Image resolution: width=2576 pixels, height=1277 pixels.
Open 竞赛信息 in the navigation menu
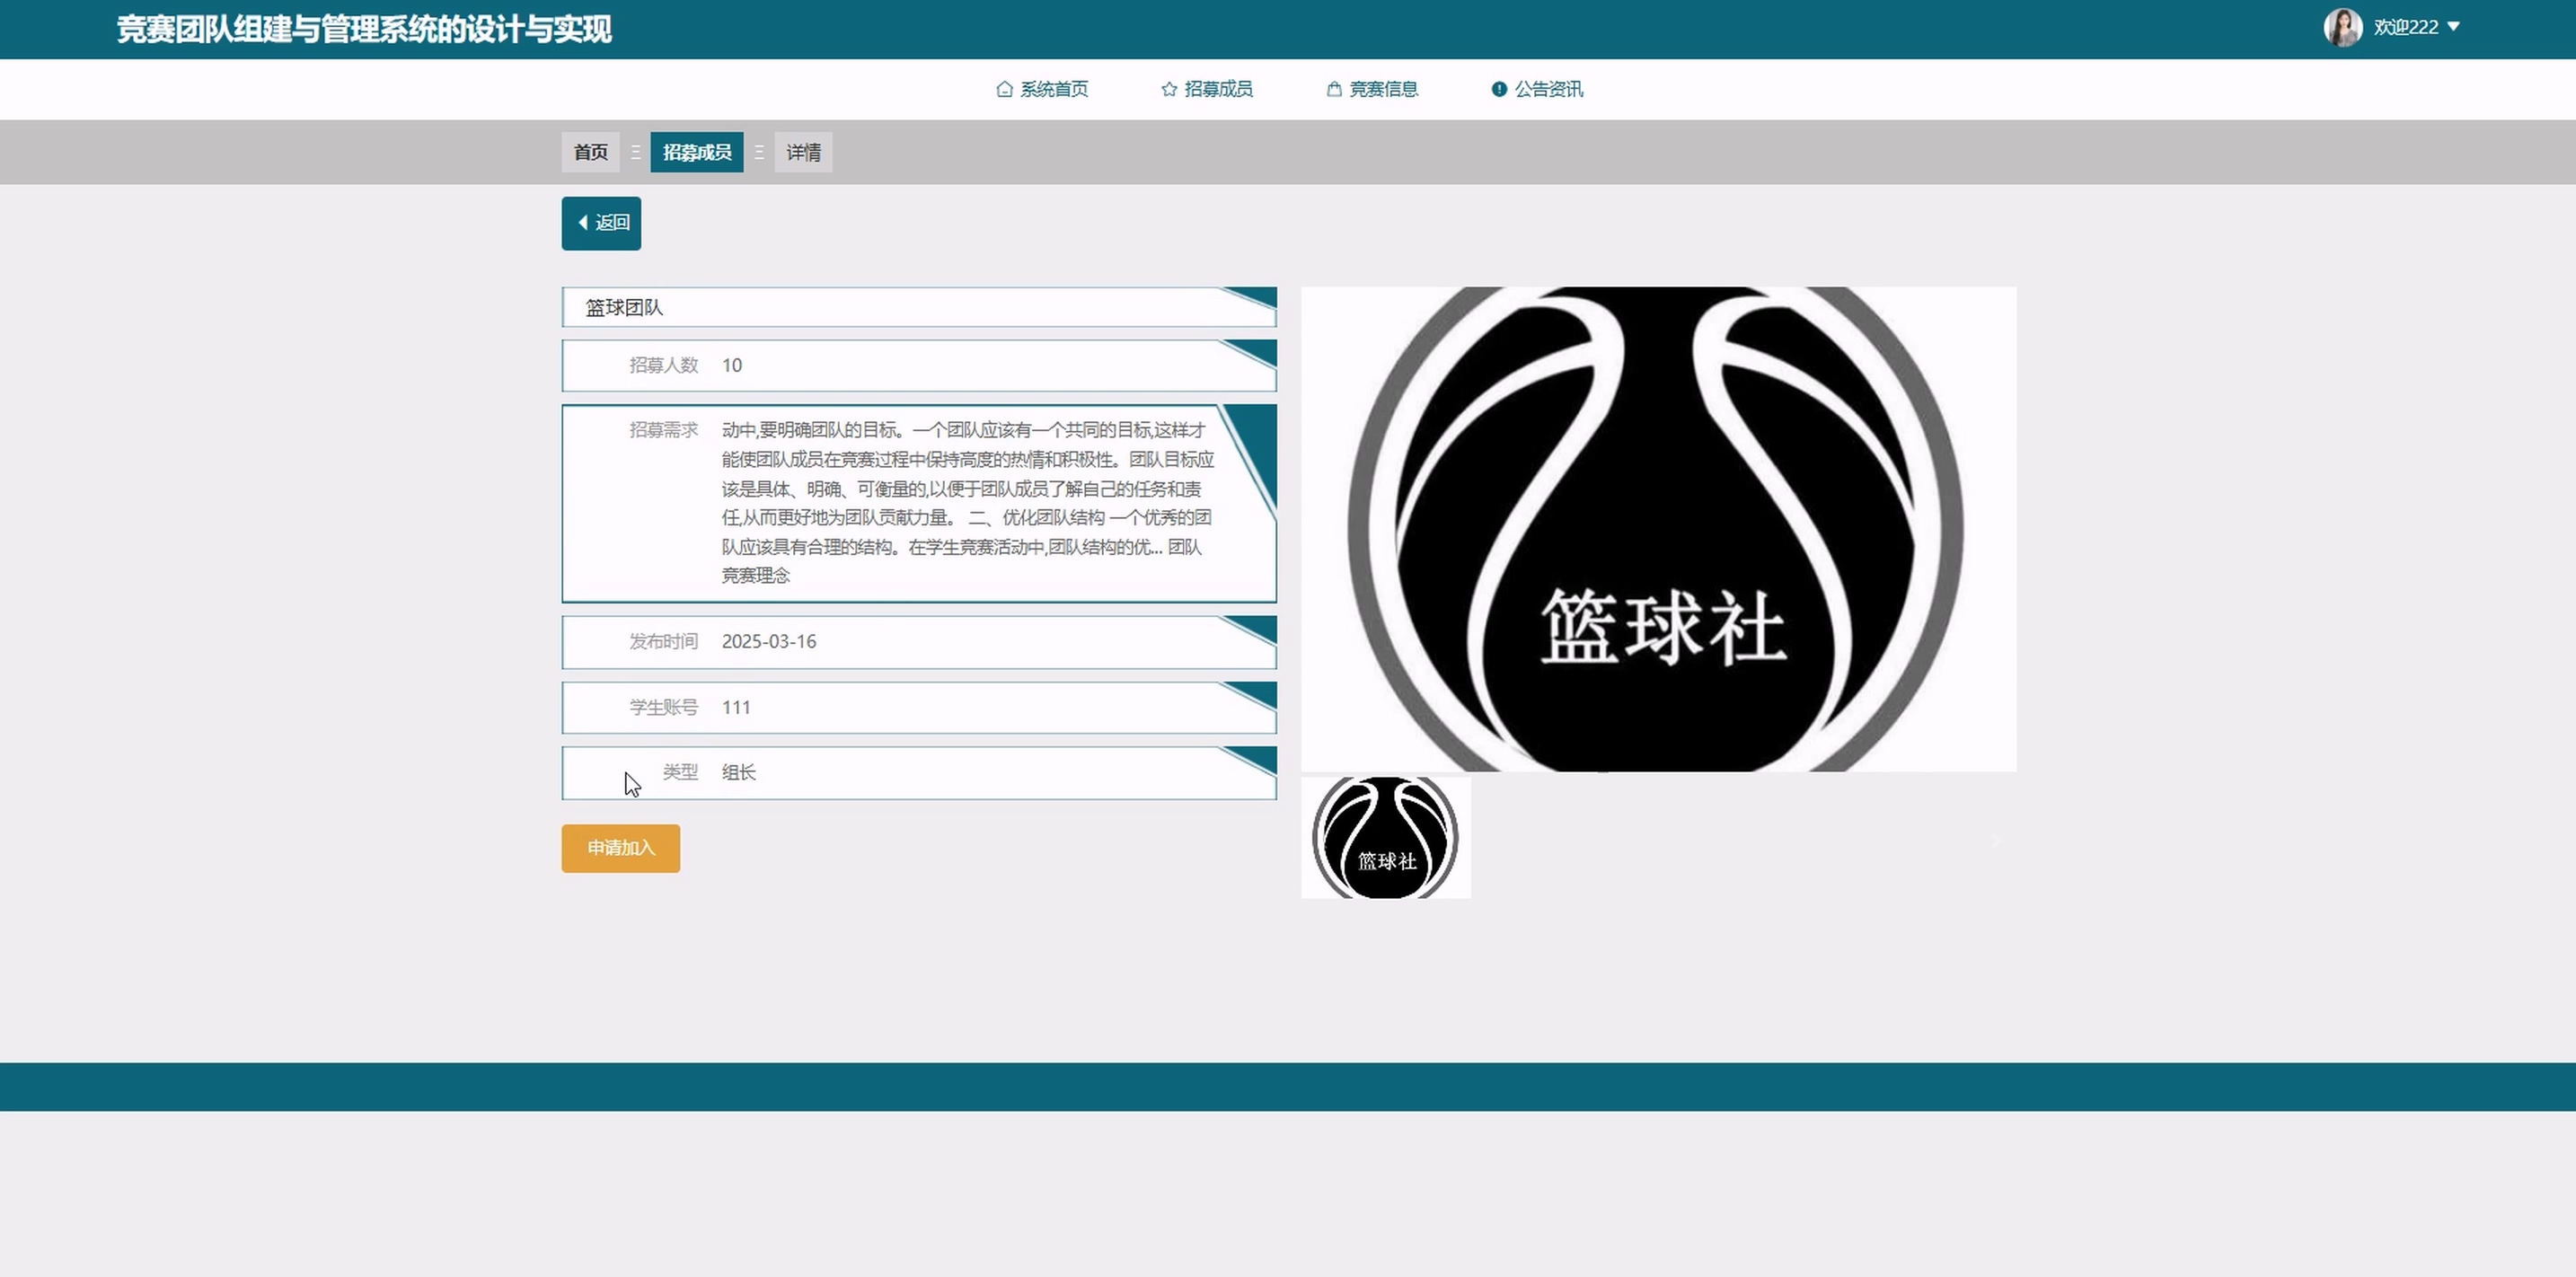point(1383,89)
